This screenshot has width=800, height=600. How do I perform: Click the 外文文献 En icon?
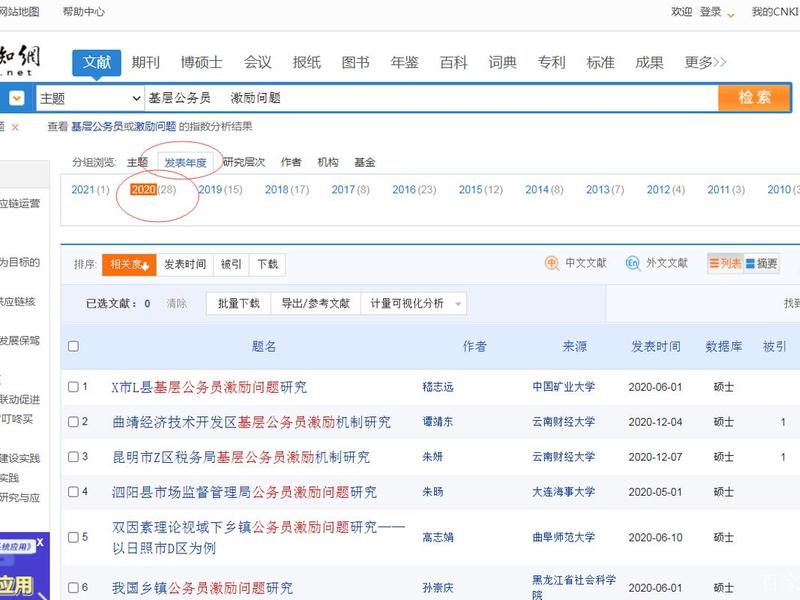click(633, 263)
